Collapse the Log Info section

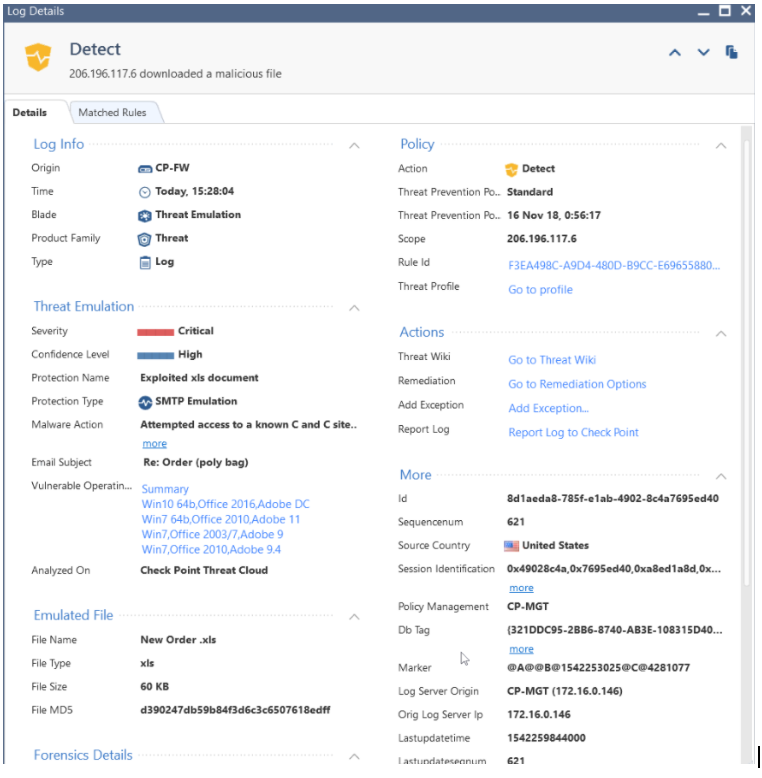[x=354, y=145]
